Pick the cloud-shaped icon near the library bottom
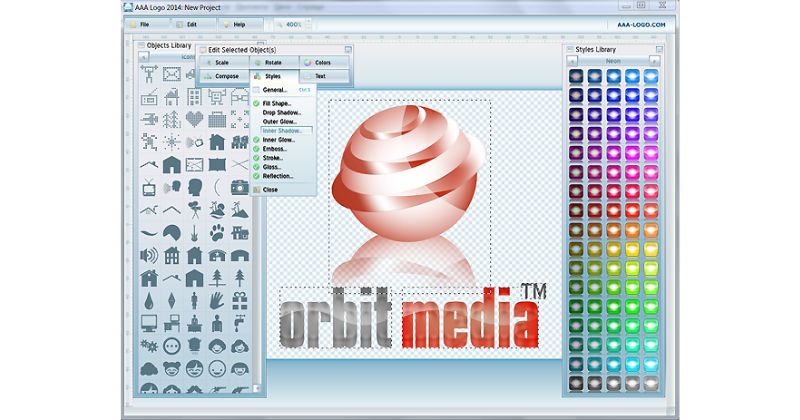The image size is (800, 420). click(x=149, y=368)
